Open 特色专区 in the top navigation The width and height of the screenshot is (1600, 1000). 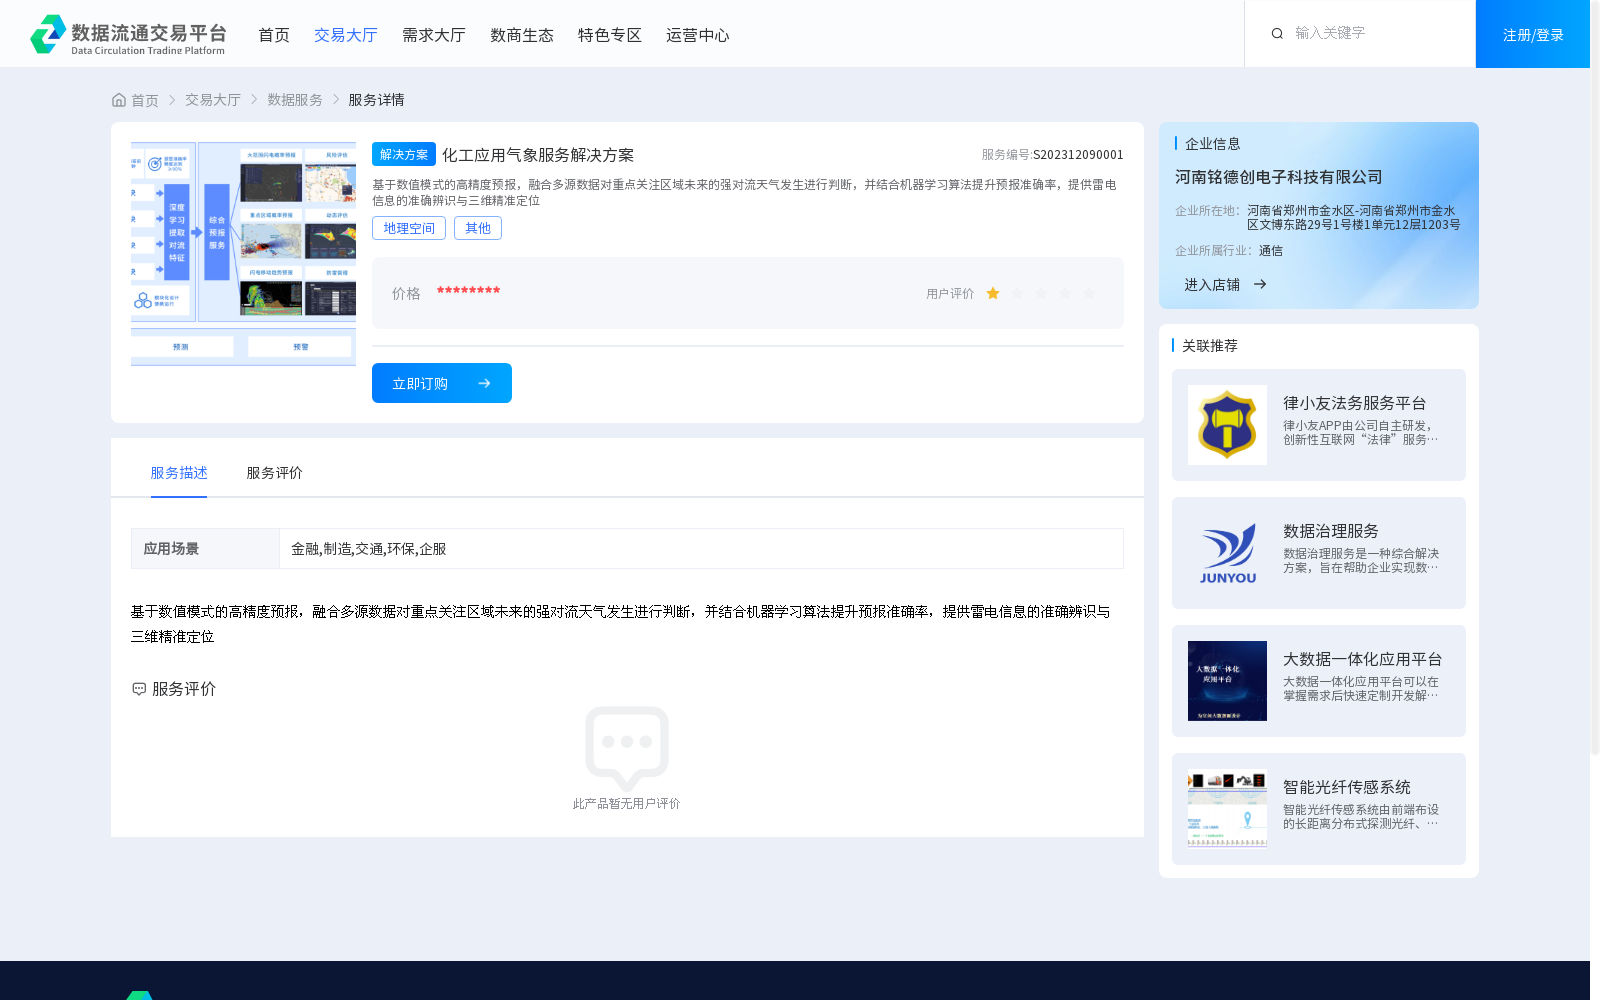pyautogui.click(x=610, y=35)
